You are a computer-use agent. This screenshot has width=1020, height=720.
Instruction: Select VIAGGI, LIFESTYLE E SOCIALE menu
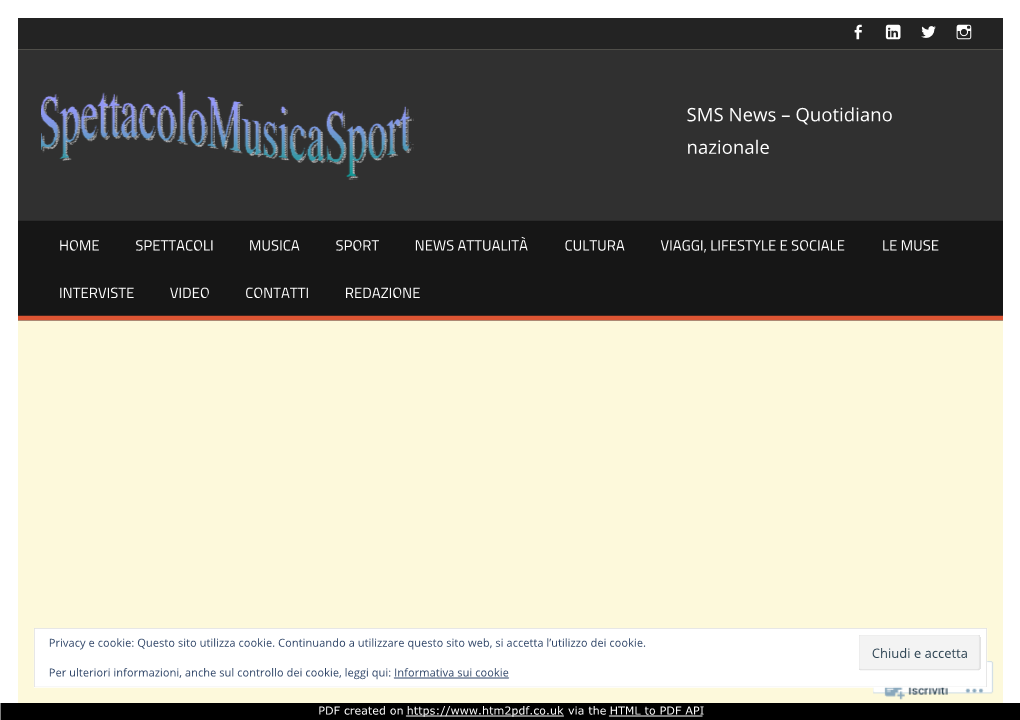752,245
